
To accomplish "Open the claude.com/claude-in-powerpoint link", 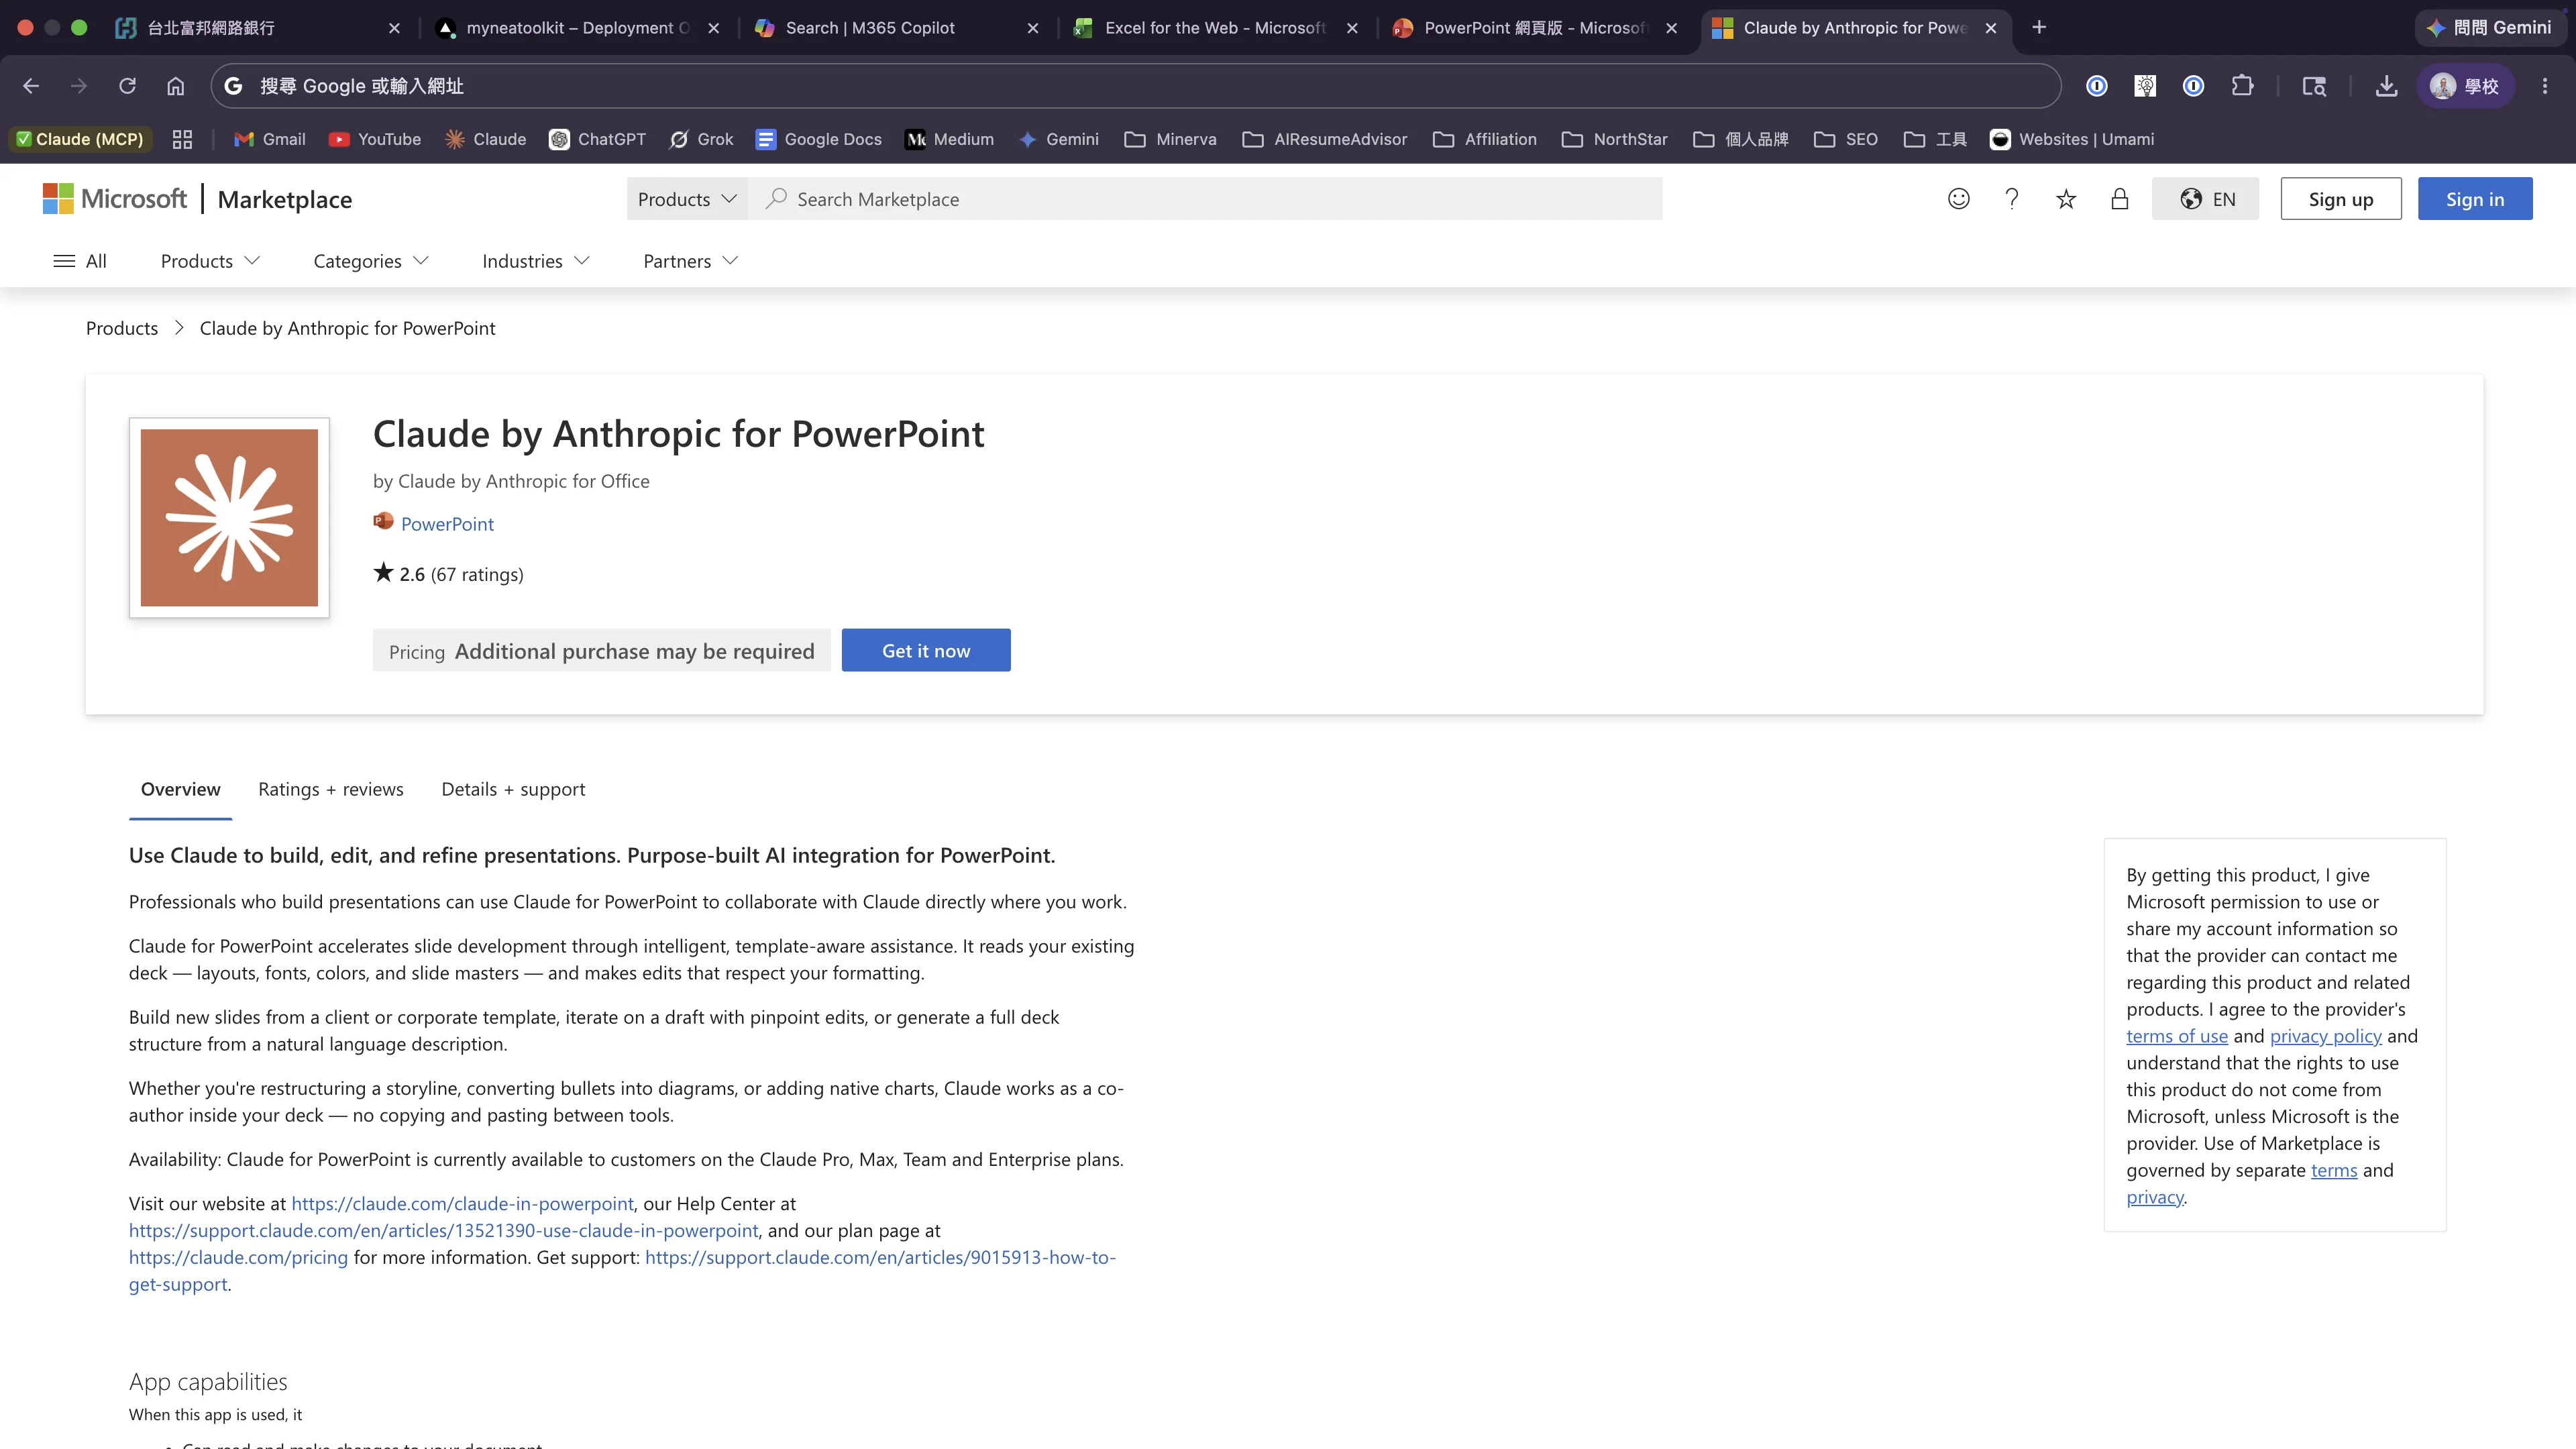I will pyautogui.click(x=462, y=1204).
